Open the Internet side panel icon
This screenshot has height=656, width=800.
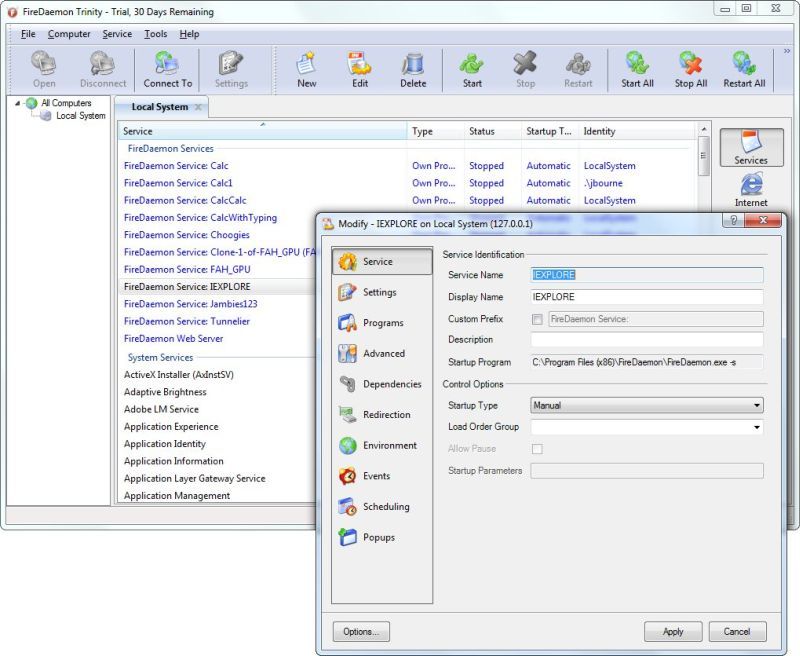coord(751,190)
